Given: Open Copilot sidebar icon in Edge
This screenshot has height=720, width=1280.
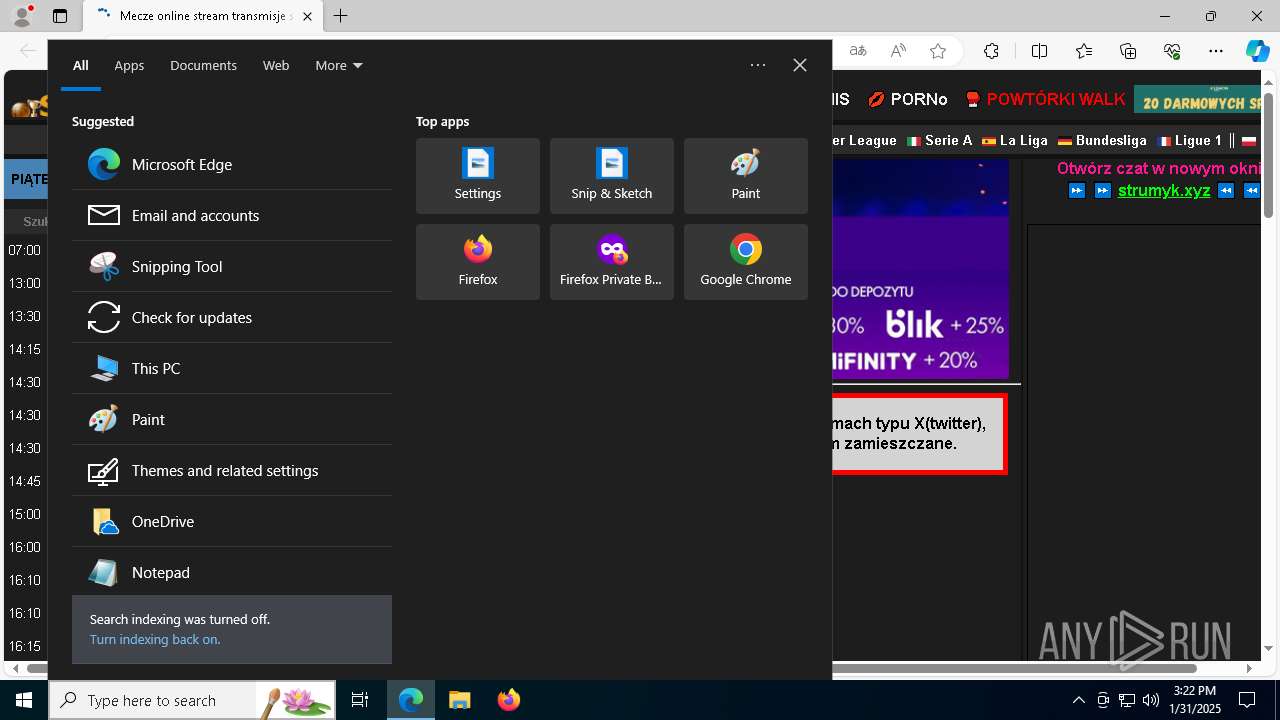Looking at the screenshot, I should coord(1258,51).
